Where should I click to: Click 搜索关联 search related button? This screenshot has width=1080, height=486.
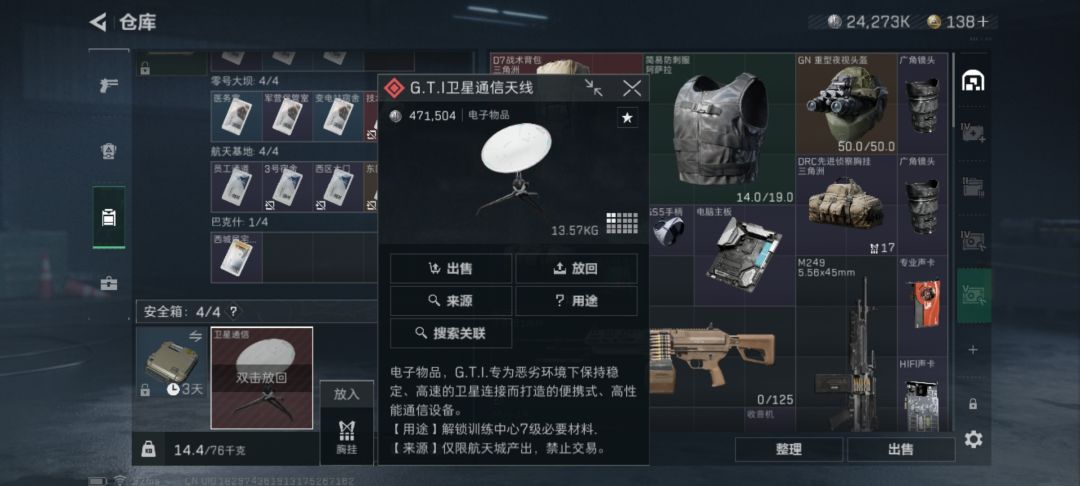tap(450, 333)
